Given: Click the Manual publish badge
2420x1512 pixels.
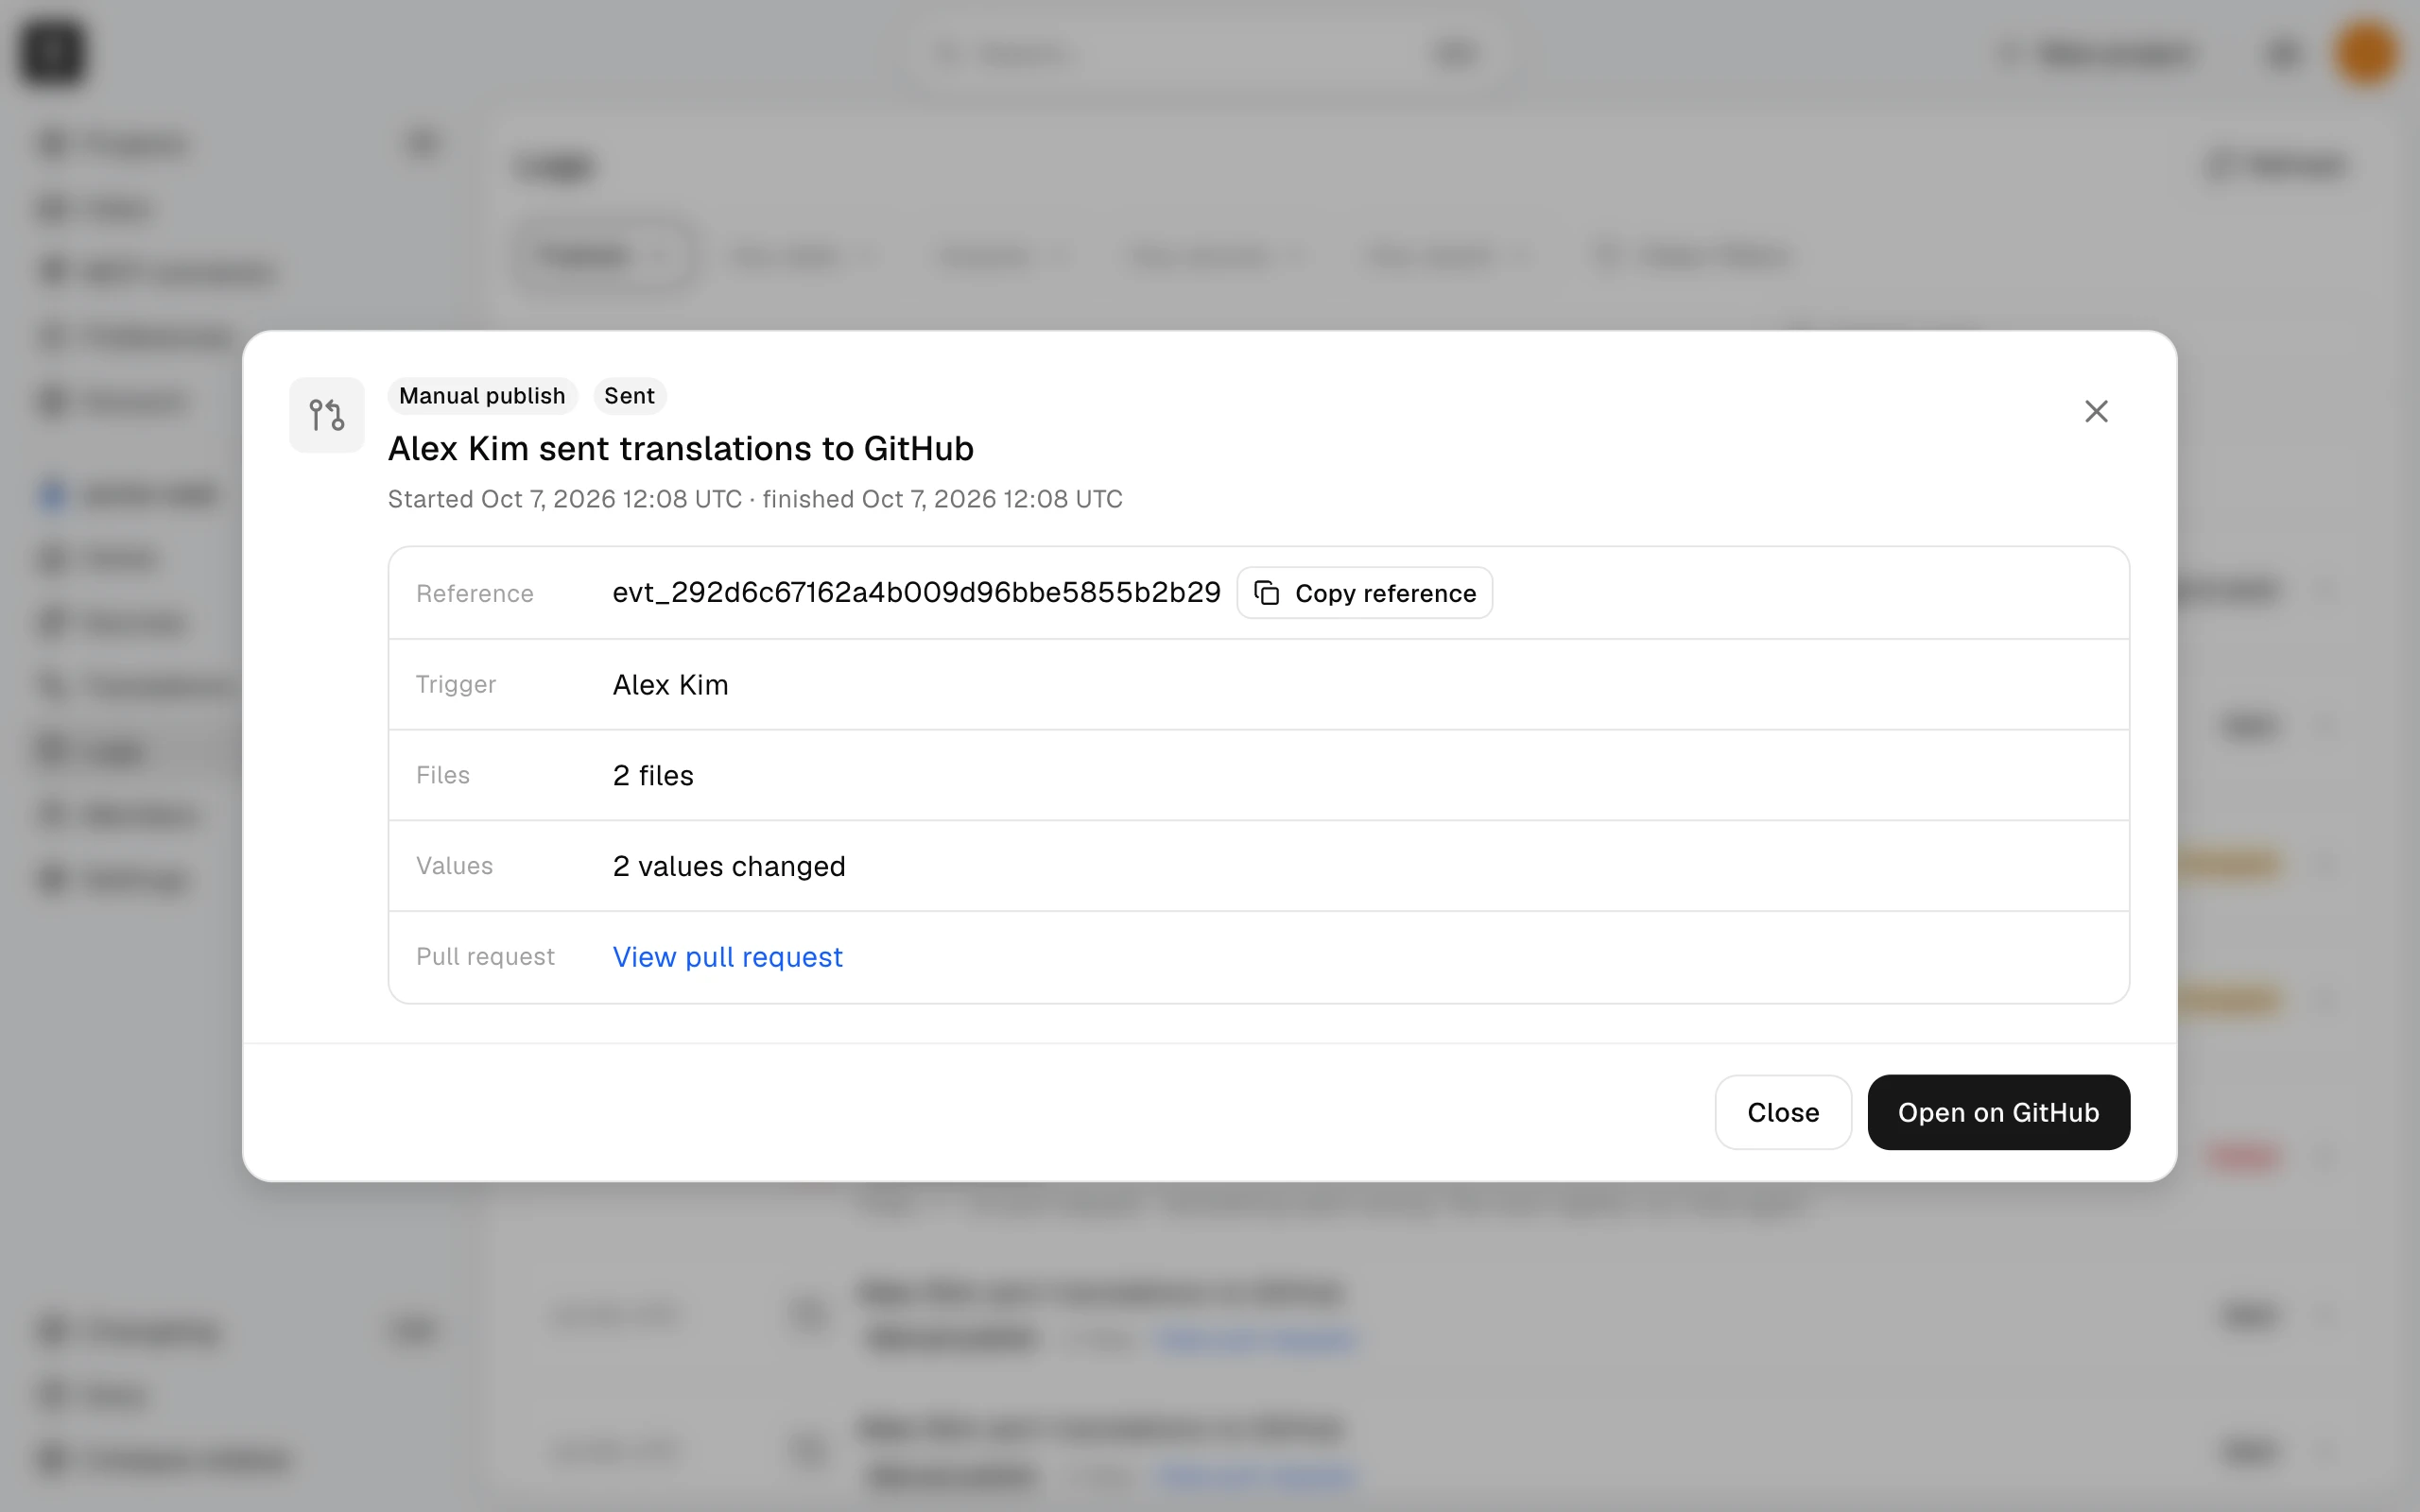Looking at the screenshot, I should (482, 396).
